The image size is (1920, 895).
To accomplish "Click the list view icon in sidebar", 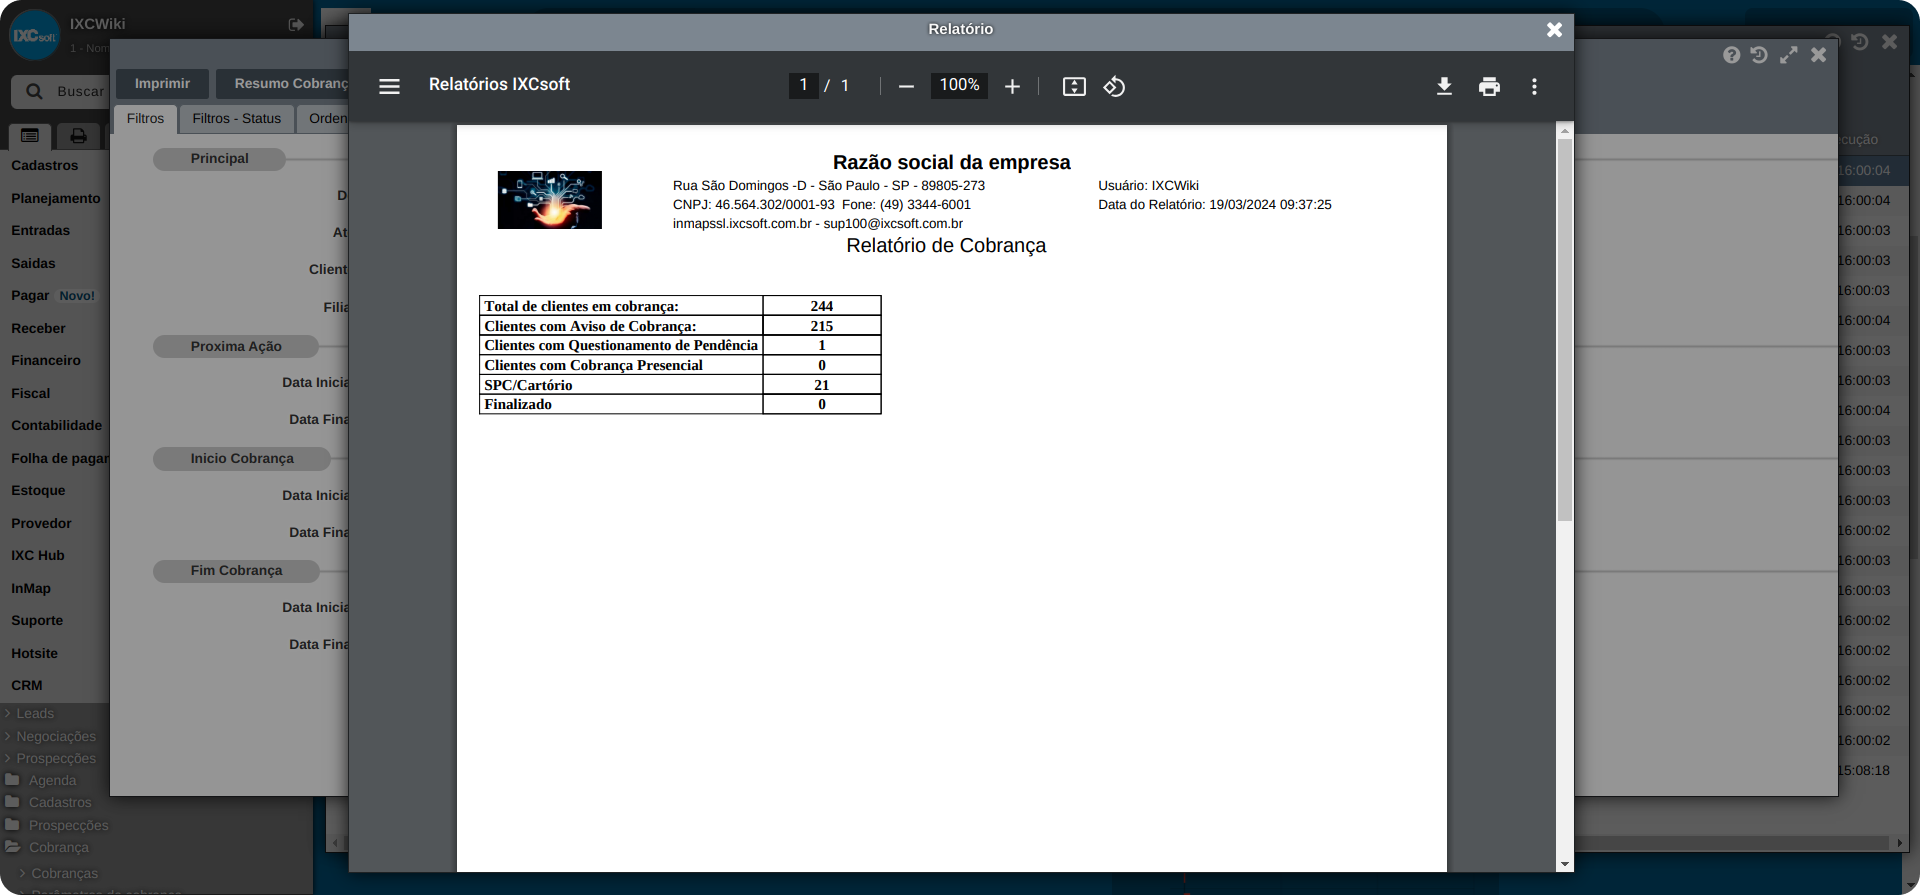I will click(x=30, y=135).
